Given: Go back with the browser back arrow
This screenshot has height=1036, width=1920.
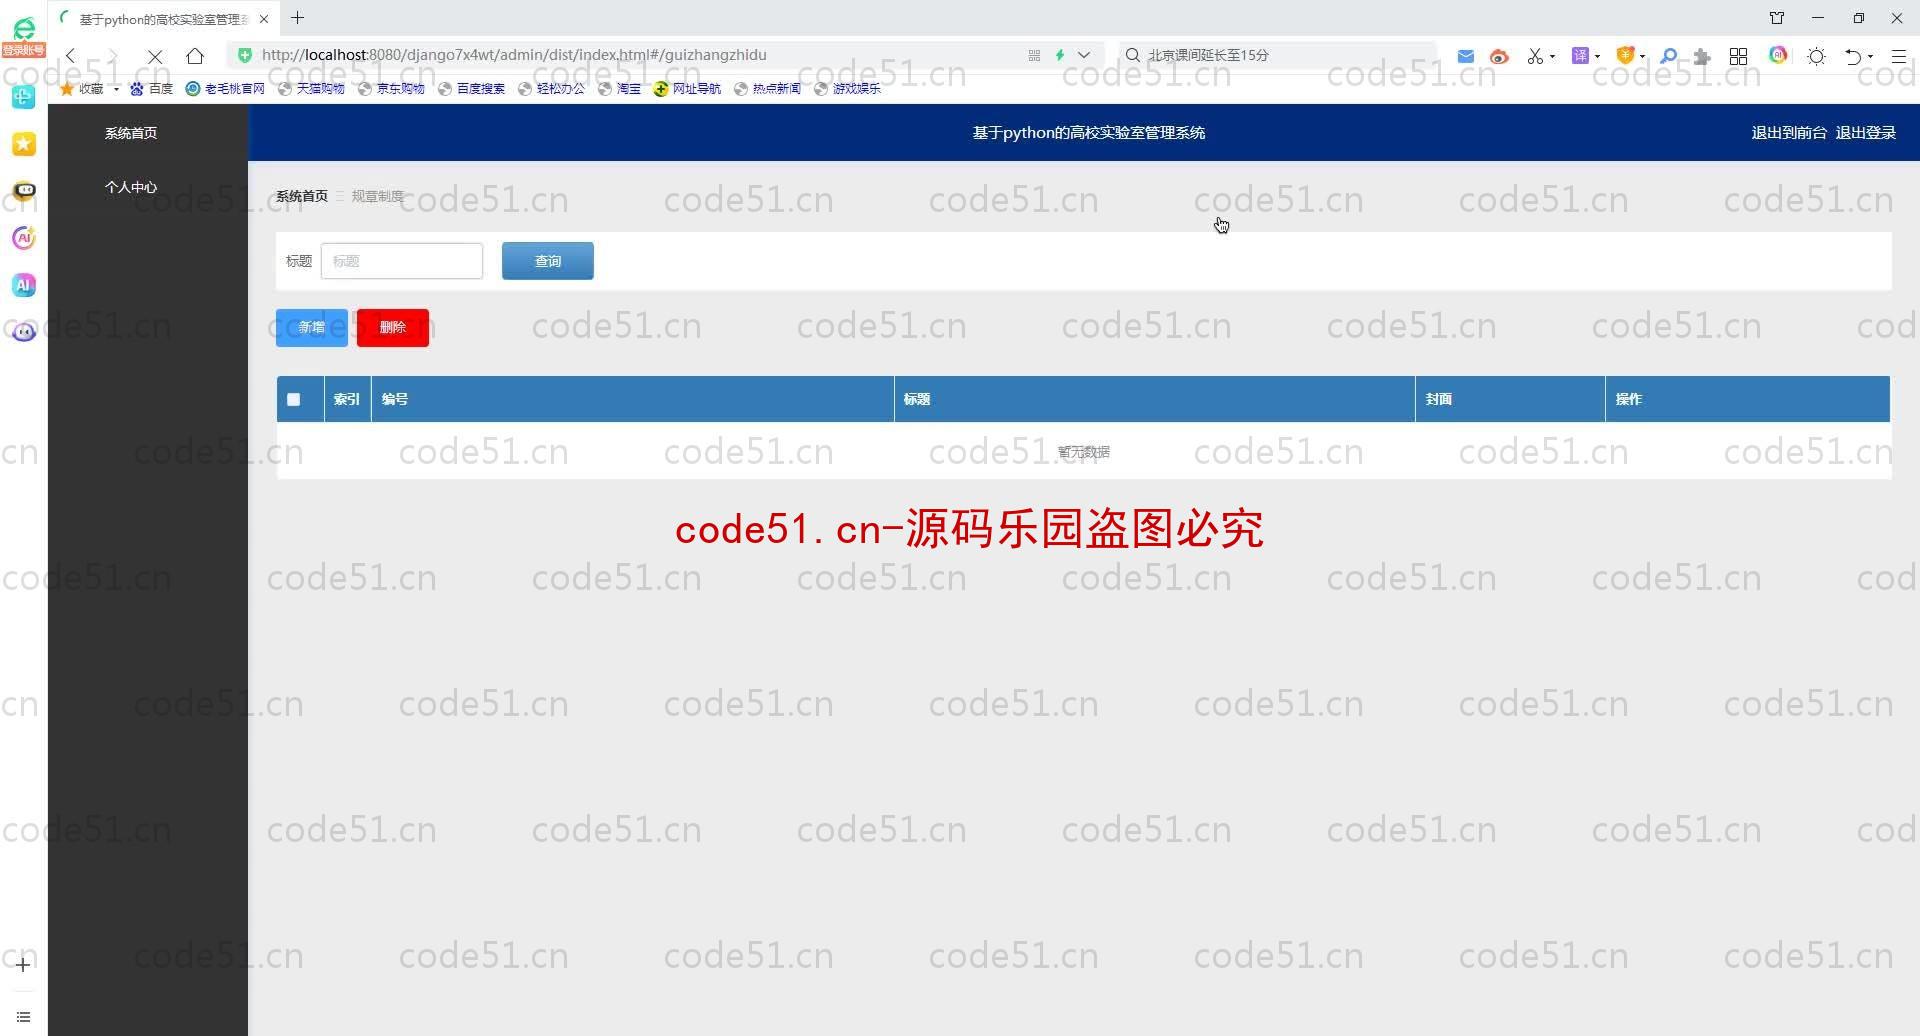Looking at the screenshot, I should coord(71,56).
